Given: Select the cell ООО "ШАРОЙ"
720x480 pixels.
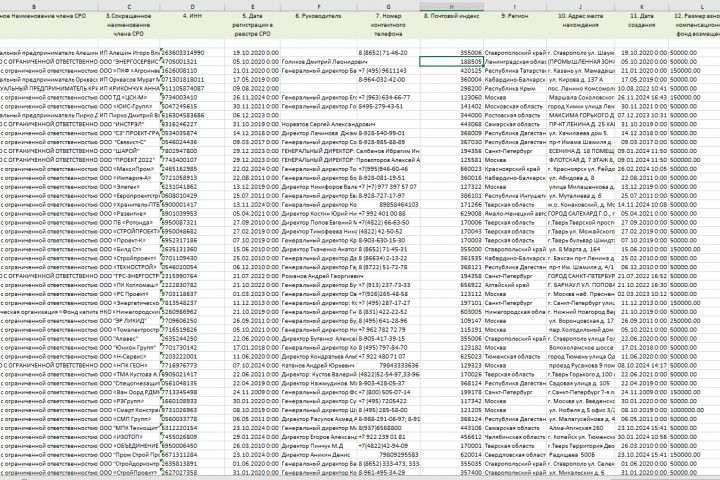Looking at the screenshot, I should 129,151.
